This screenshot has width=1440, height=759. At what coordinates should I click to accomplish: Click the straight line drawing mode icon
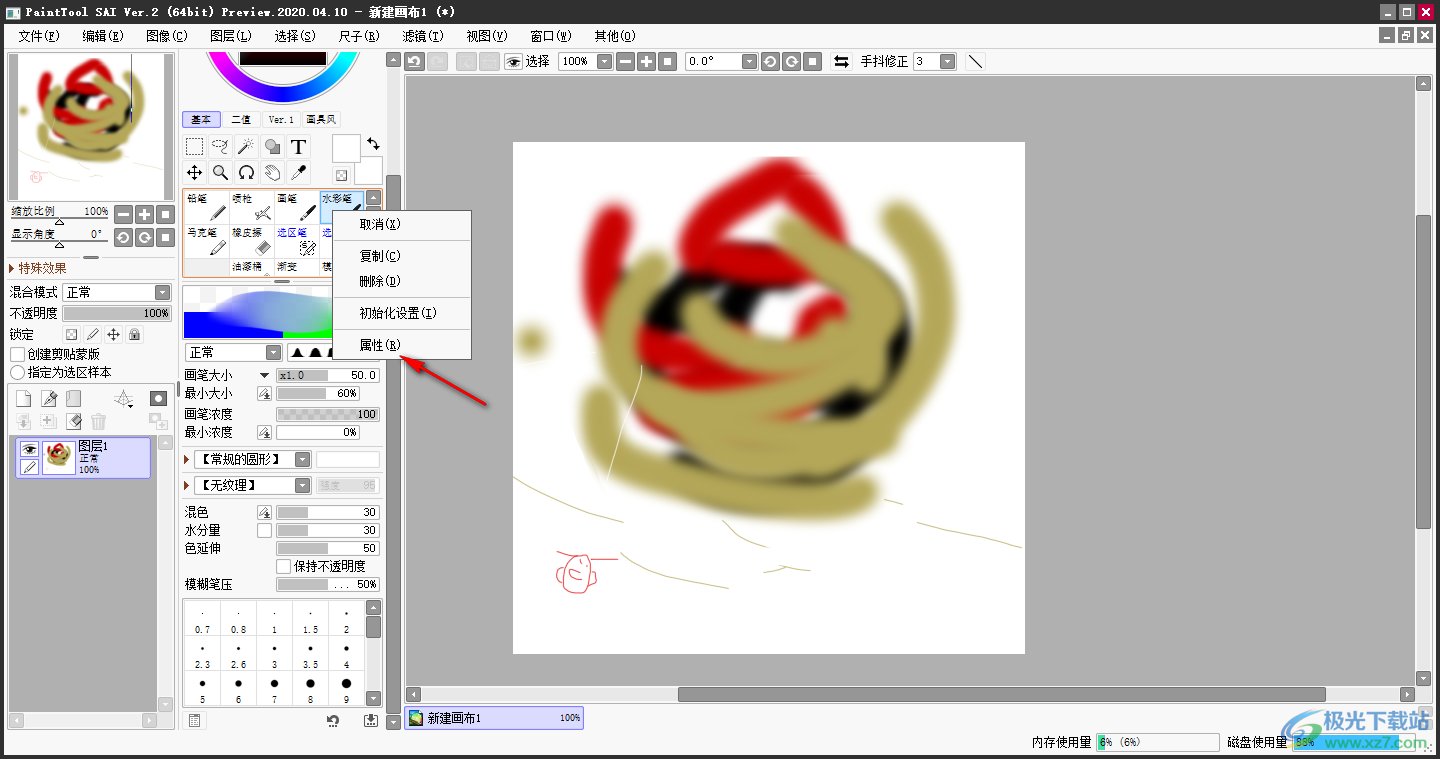976,61
